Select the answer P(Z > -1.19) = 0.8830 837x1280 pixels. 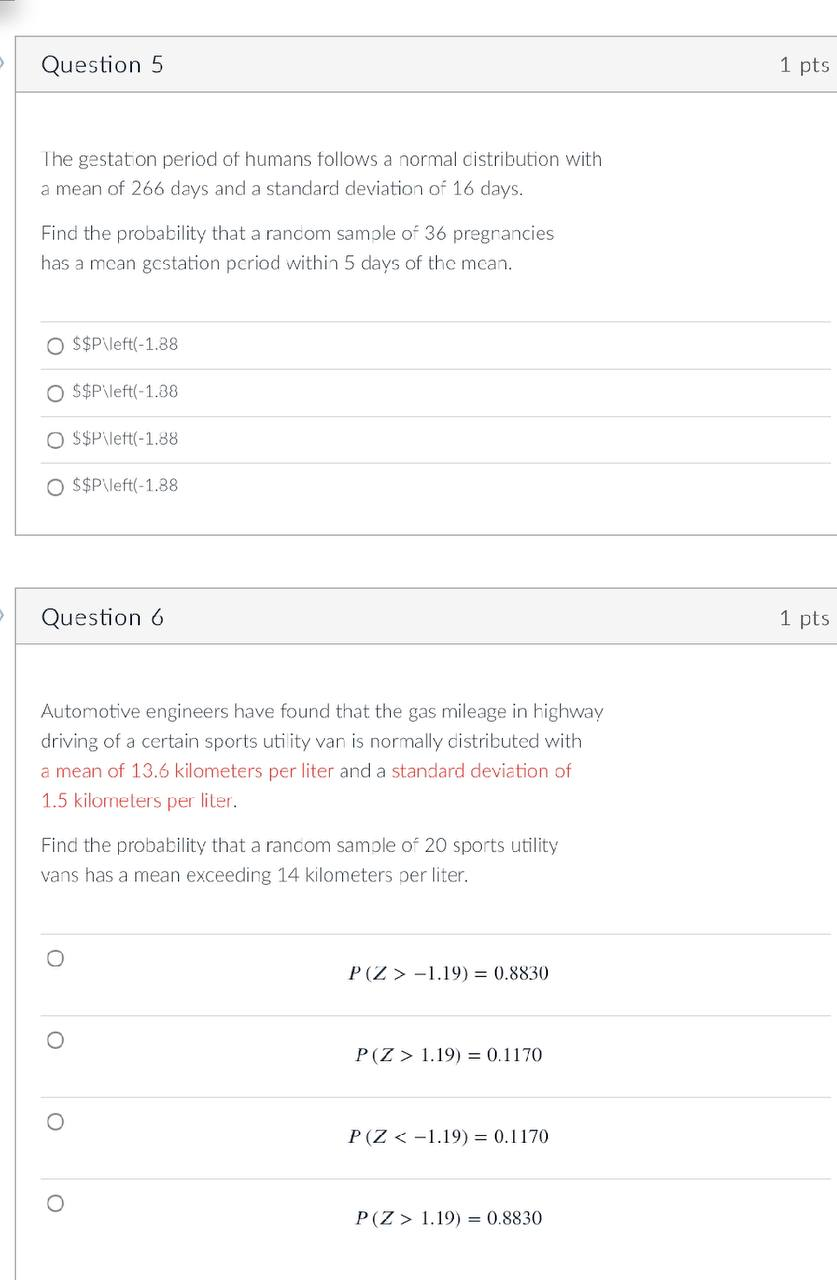[x=56, y=958]
